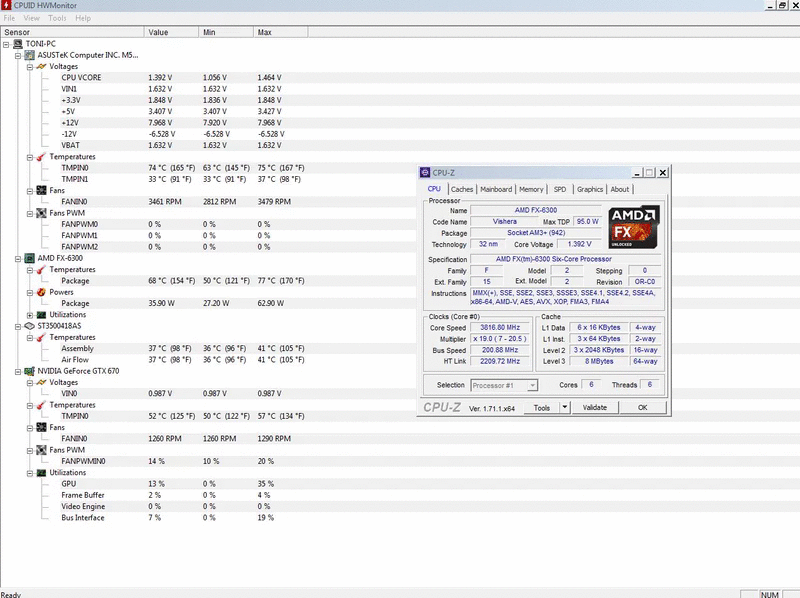Collapse the ASUSTeK Computer node
800x598 pixels.
pyautogui.click(x=18, y=56)
